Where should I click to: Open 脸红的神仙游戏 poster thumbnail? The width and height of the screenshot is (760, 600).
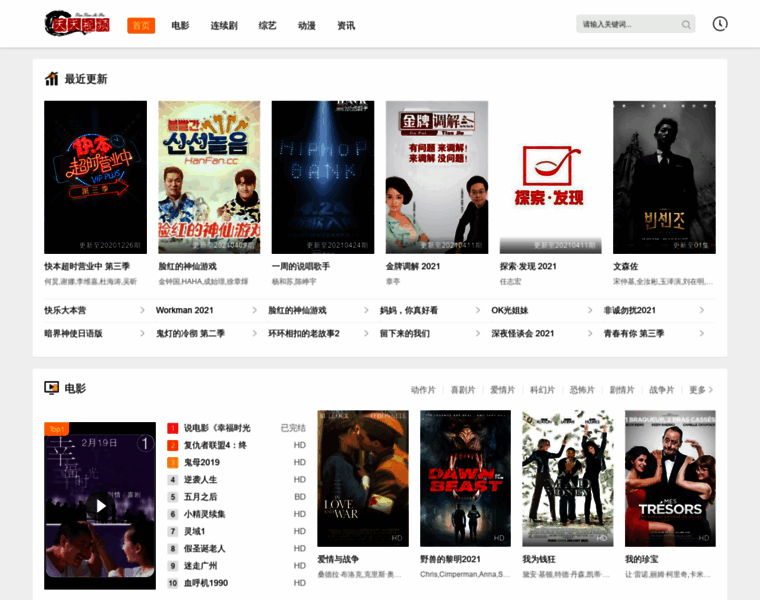(209, 177)
